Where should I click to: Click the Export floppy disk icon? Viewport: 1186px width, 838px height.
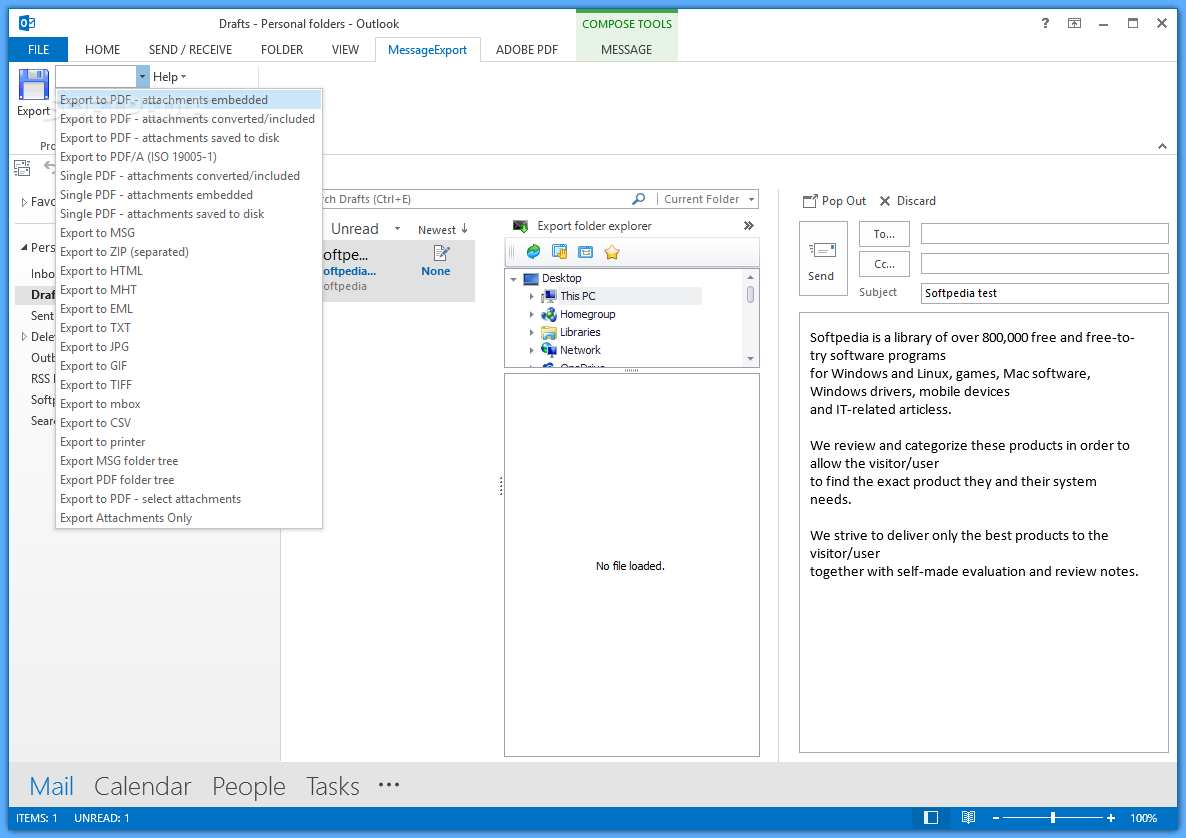click(33, 85)
